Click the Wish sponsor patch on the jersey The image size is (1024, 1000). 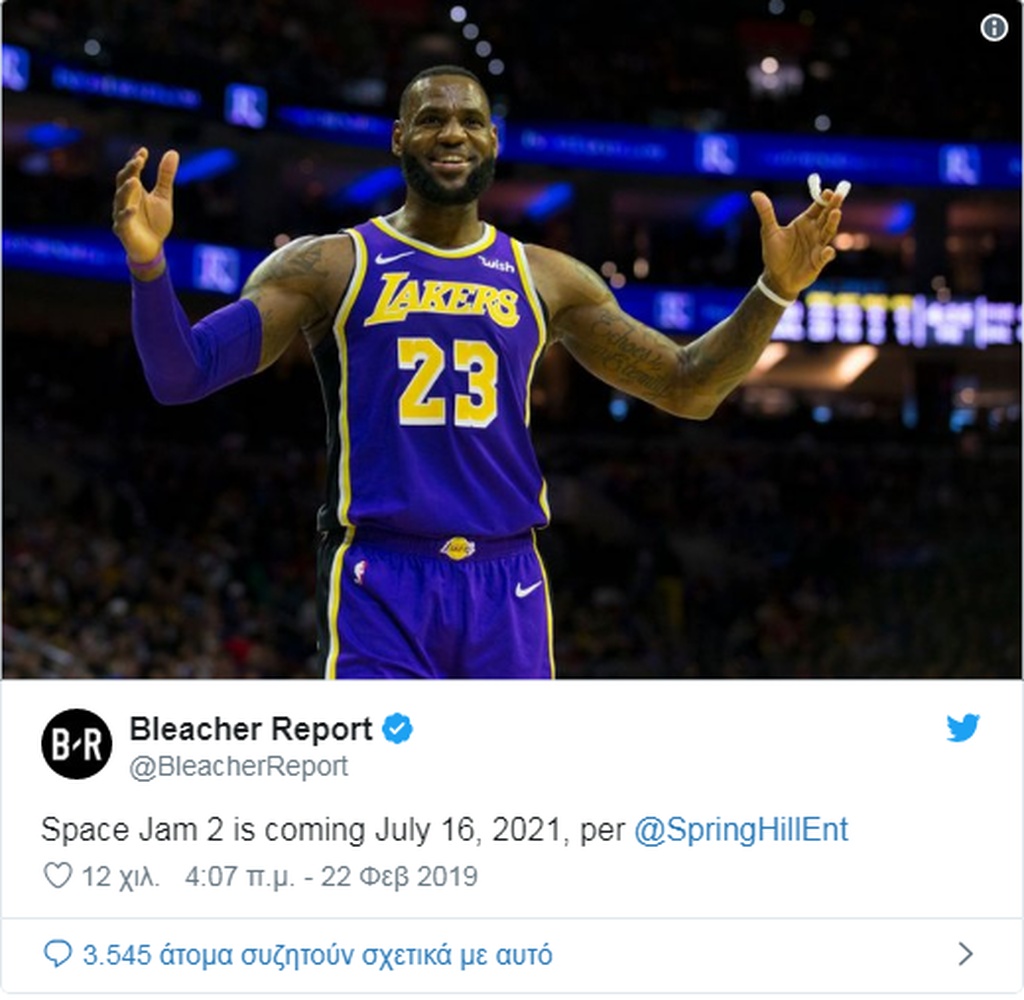click(x=497, y=265)
